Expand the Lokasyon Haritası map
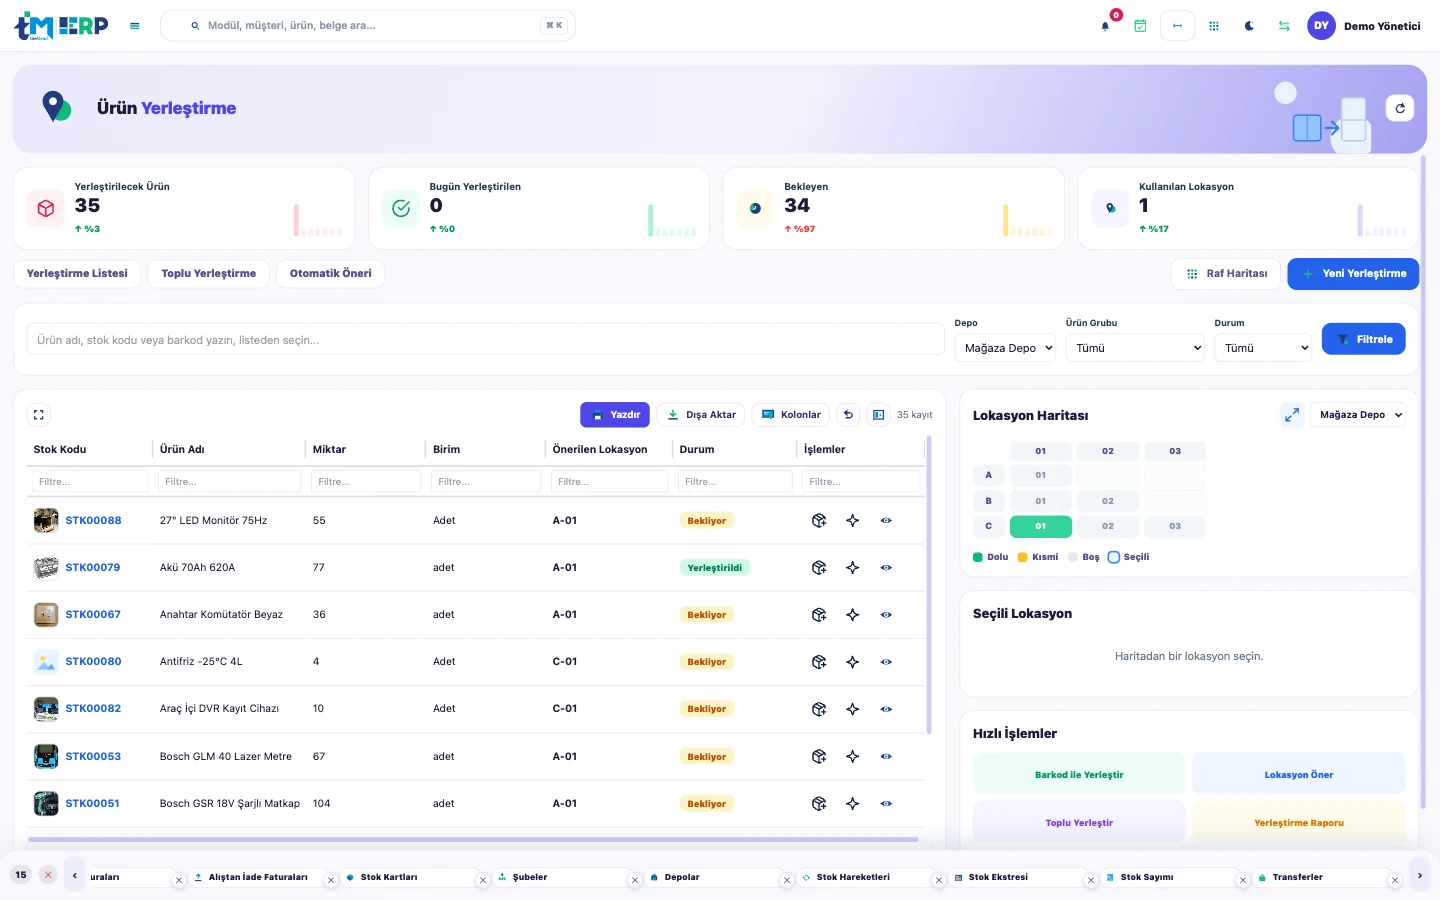The height and width of the screenshot is (900, 1440). pos(1292,415)
